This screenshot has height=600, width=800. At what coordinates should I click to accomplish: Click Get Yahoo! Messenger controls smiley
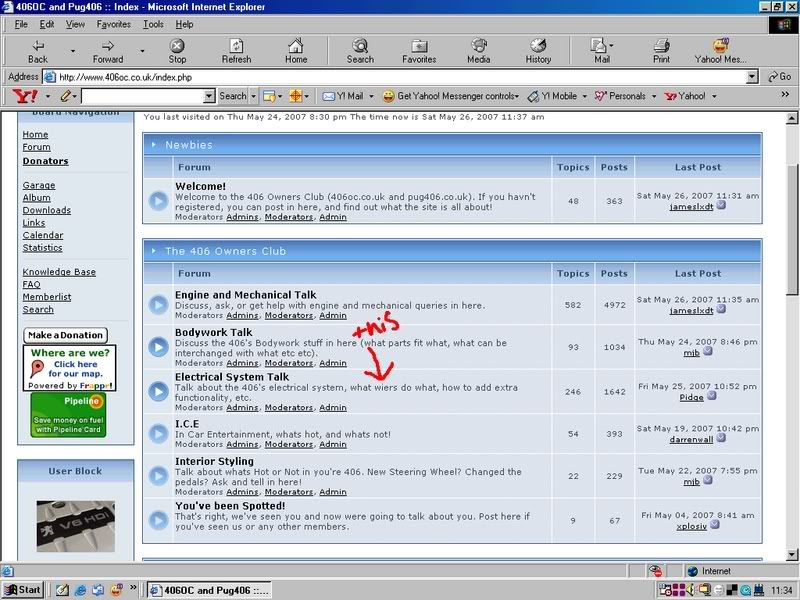[388, 95]
